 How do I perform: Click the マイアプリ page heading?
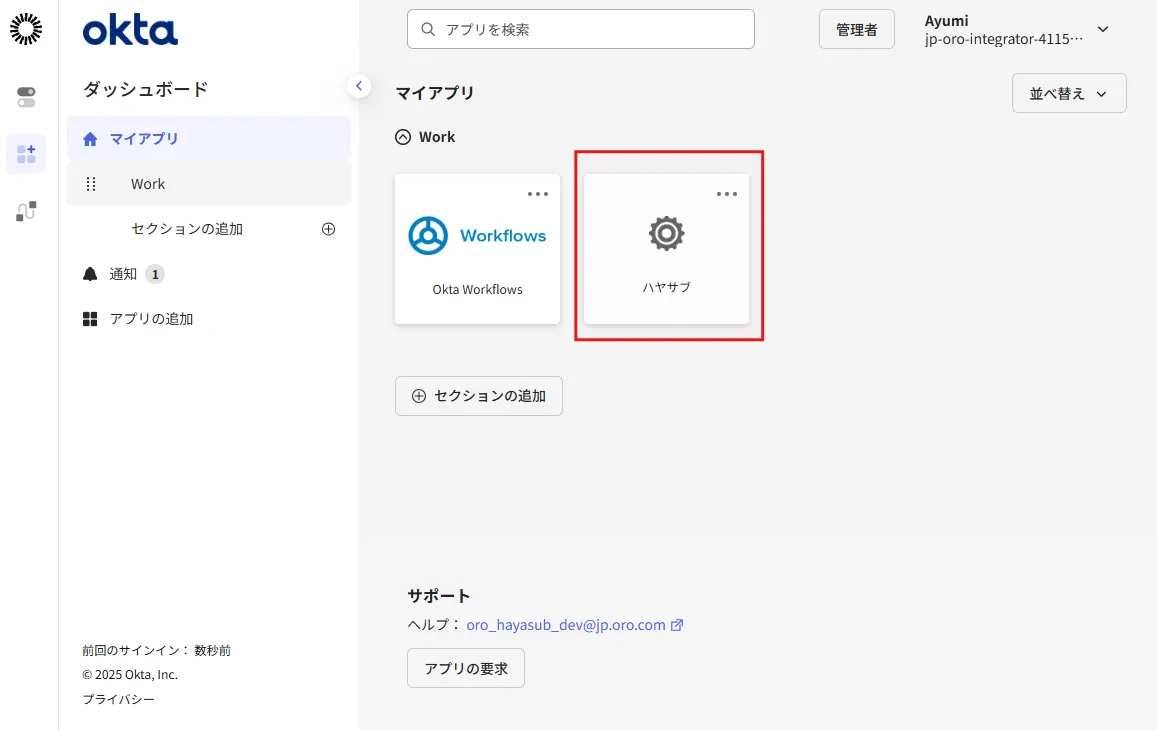(x=435, y=92)
